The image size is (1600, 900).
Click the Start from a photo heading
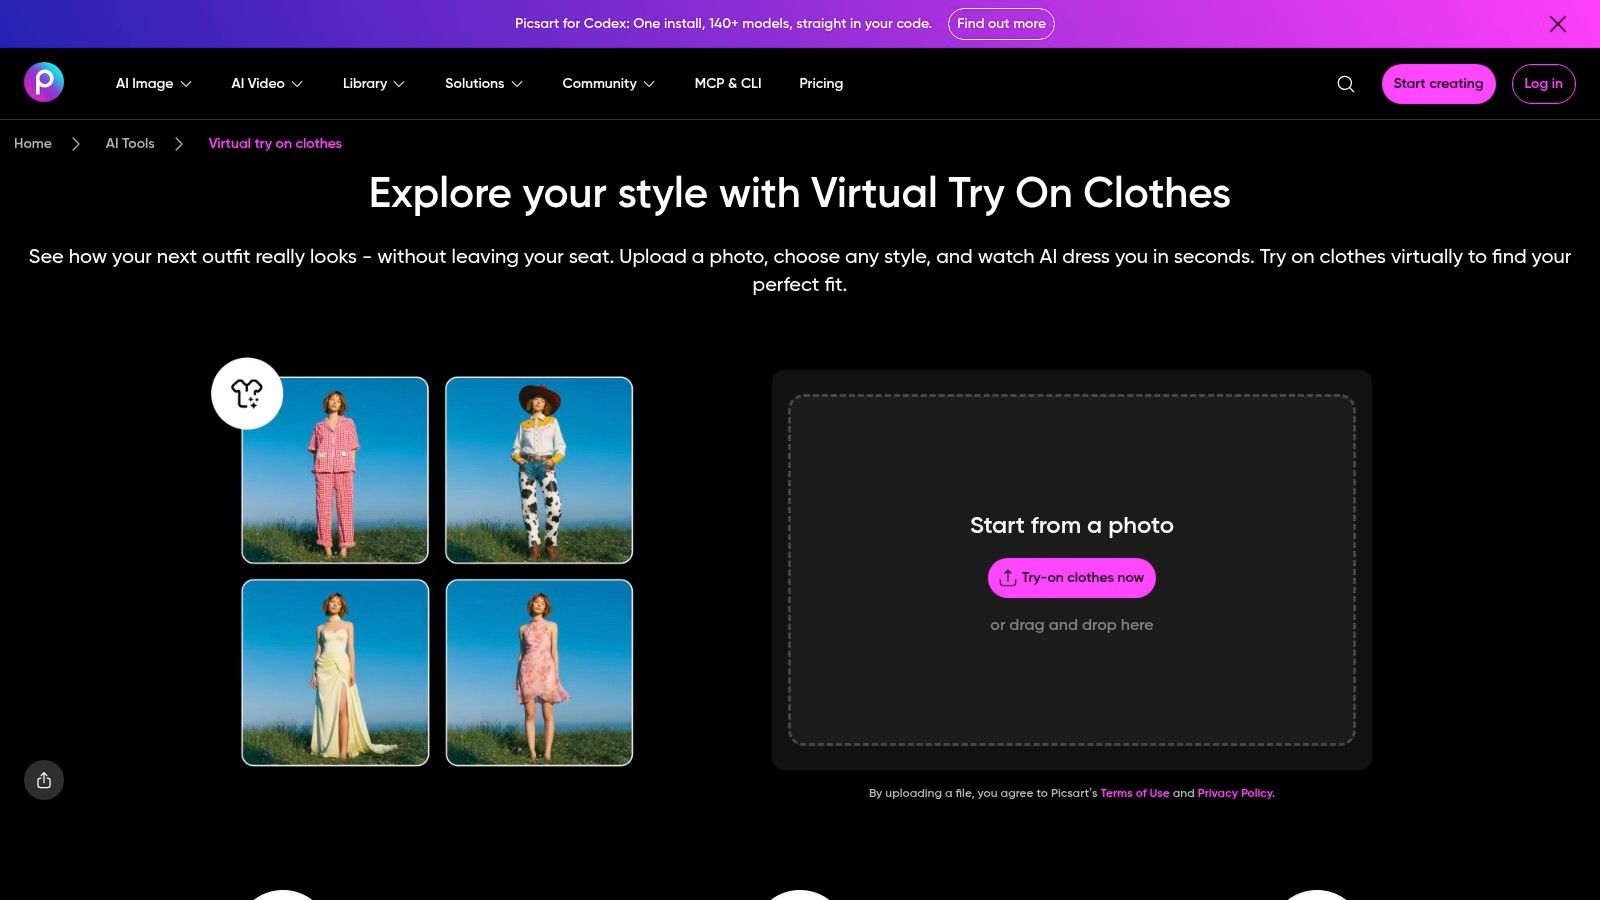(1072, 525)
